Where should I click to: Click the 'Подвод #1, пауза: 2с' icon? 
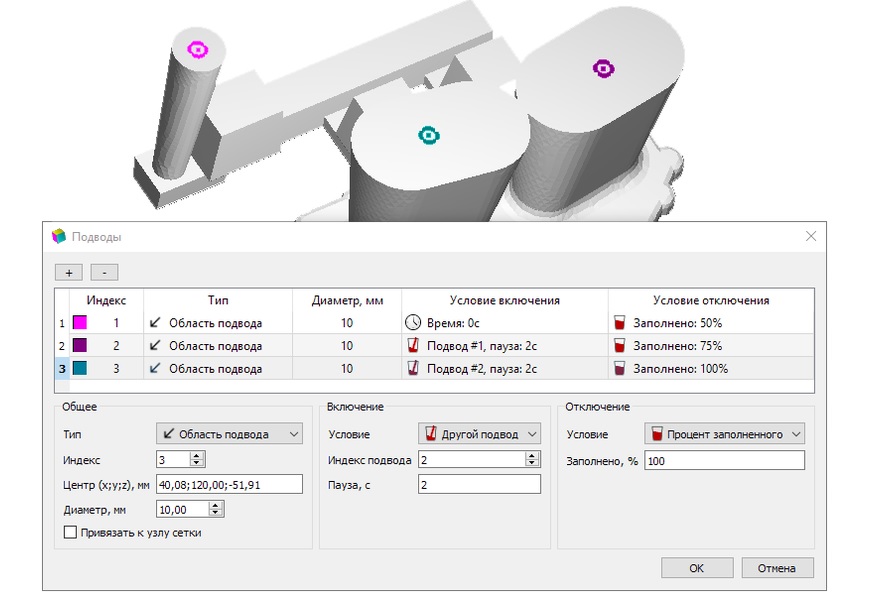[x=414, y=346]
